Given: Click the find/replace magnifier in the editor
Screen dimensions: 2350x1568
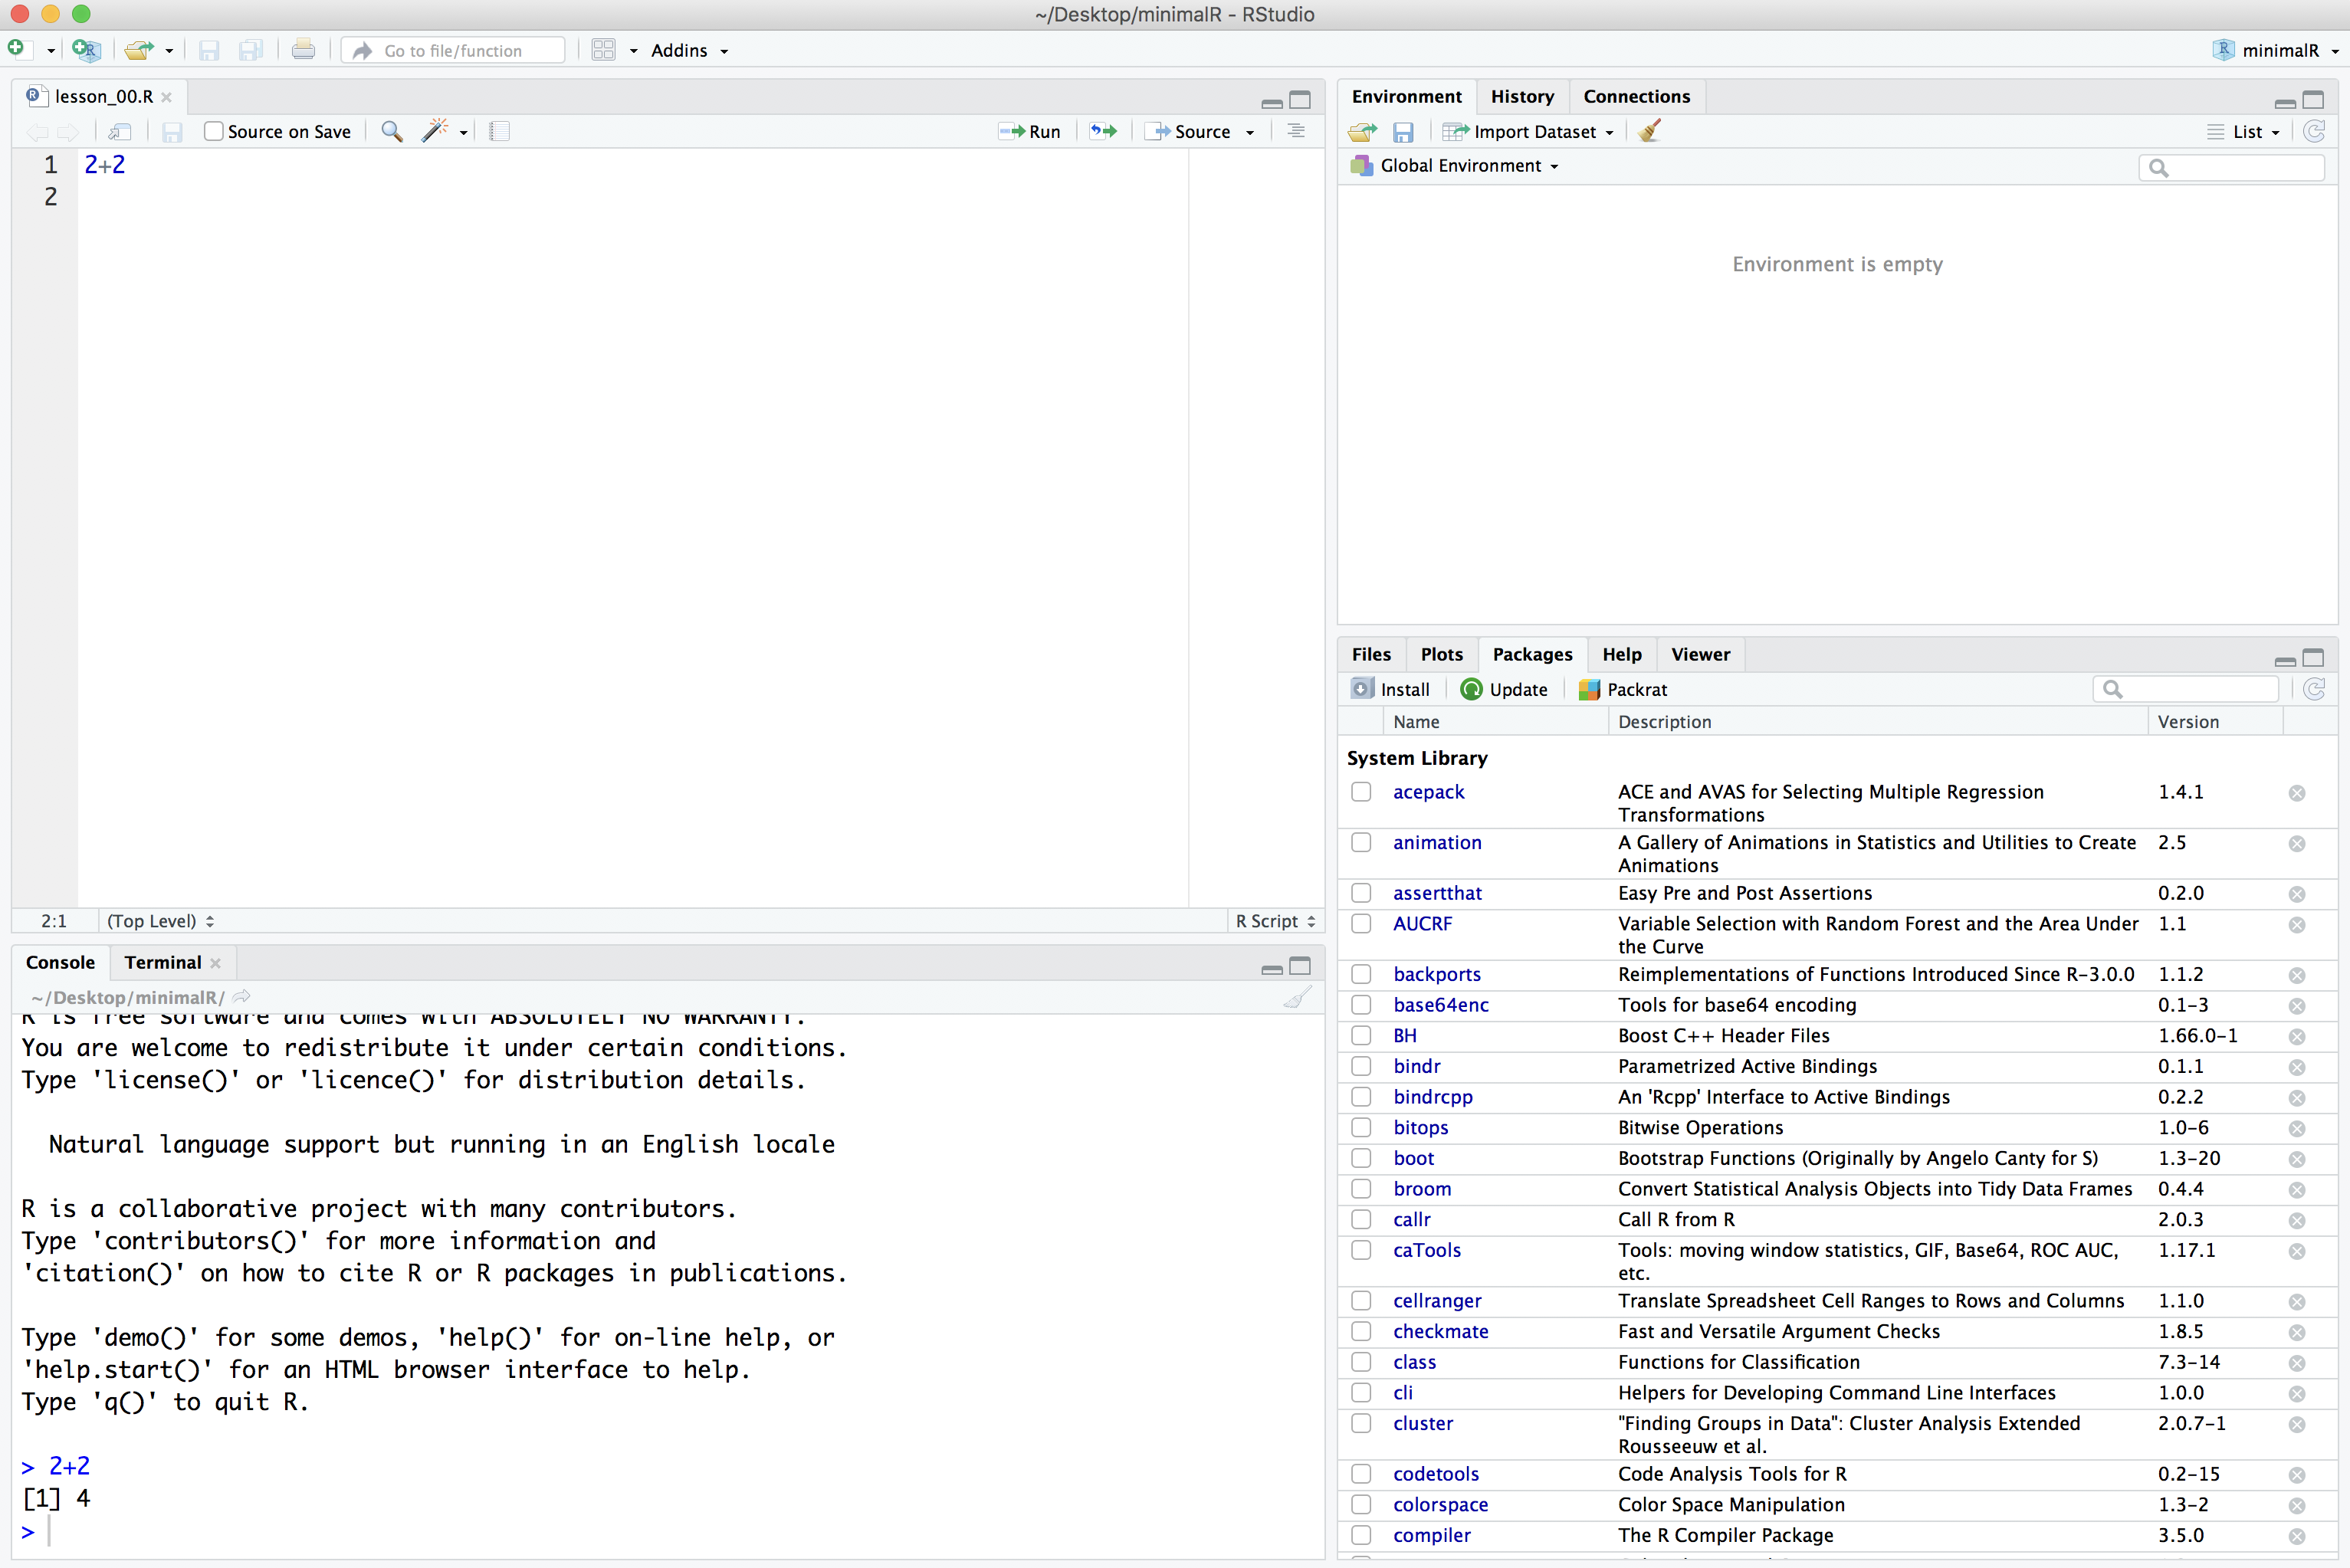Looking at the screenshot, I should tap(392, 131).
